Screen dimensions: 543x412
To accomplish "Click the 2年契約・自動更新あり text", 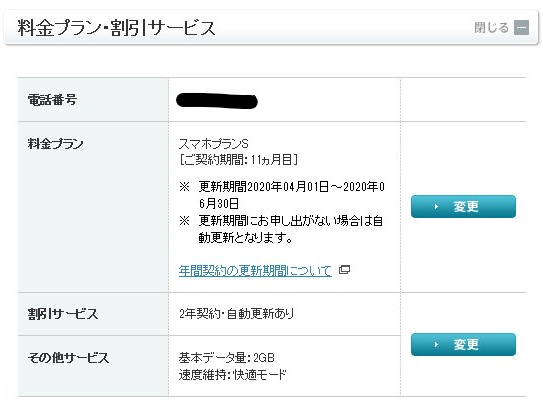I will click(x=237, y=314).
